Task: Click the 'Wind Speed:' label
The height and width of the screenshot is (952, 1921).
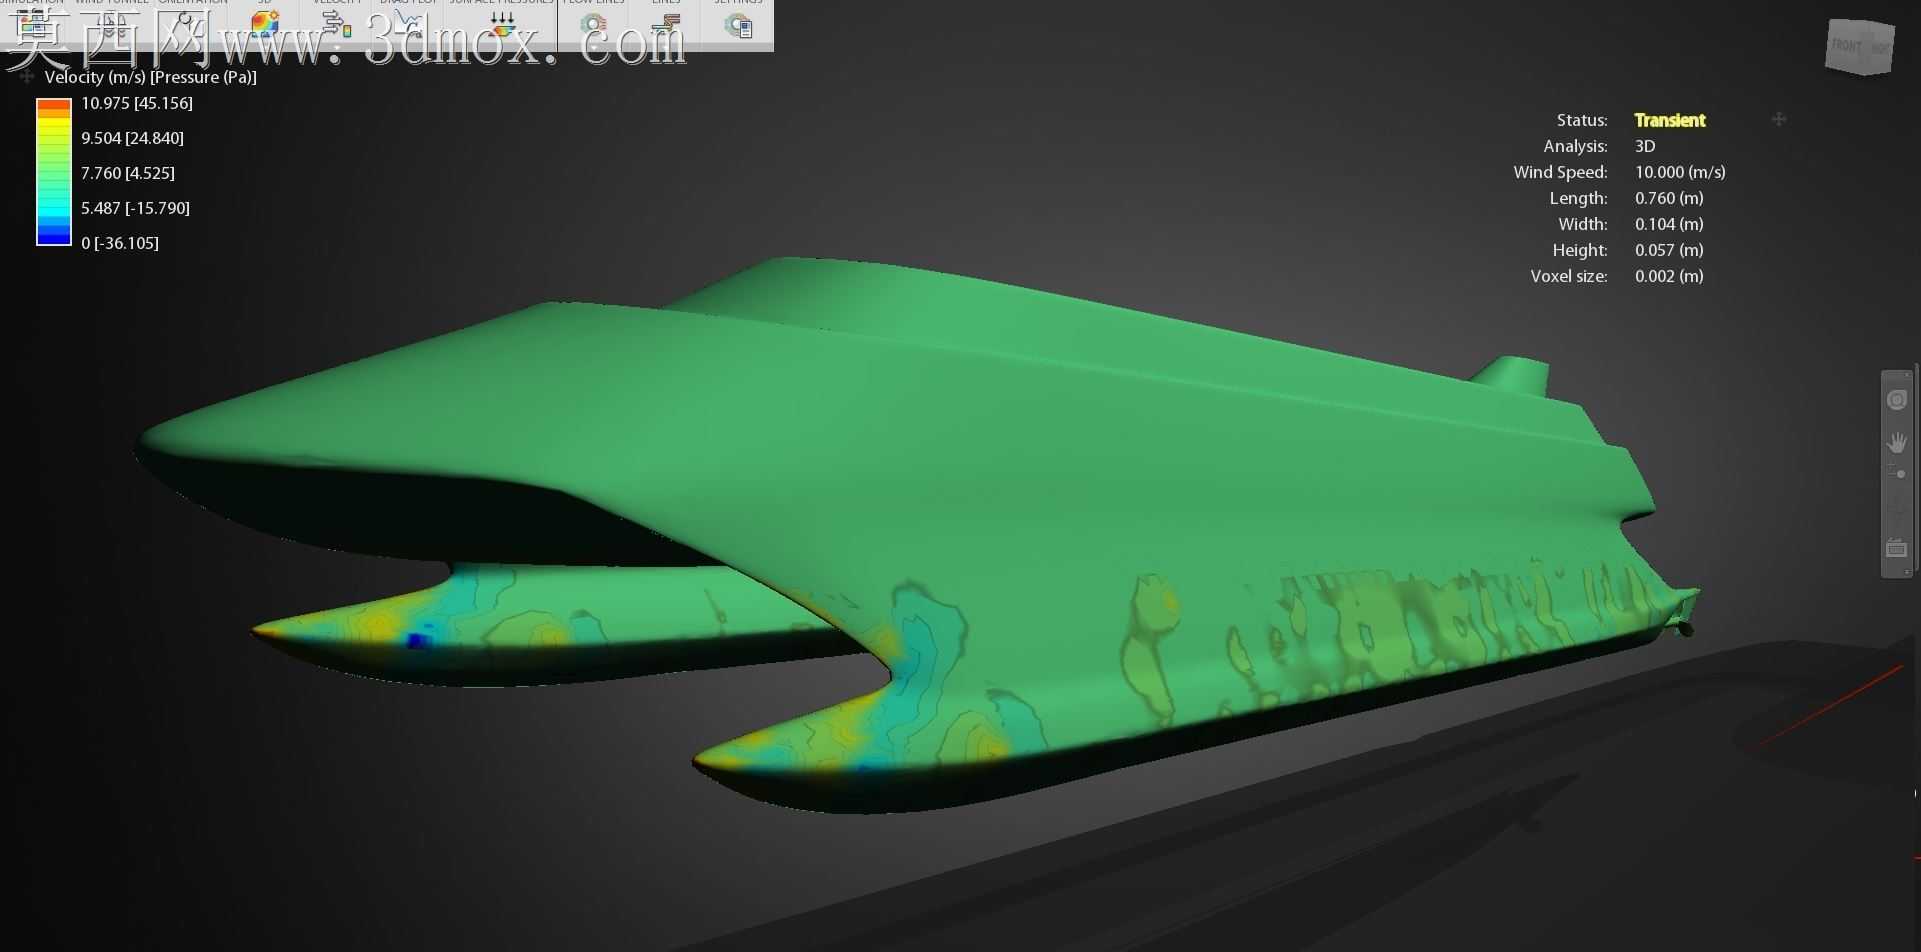Action: click(x=1560, y=172)
